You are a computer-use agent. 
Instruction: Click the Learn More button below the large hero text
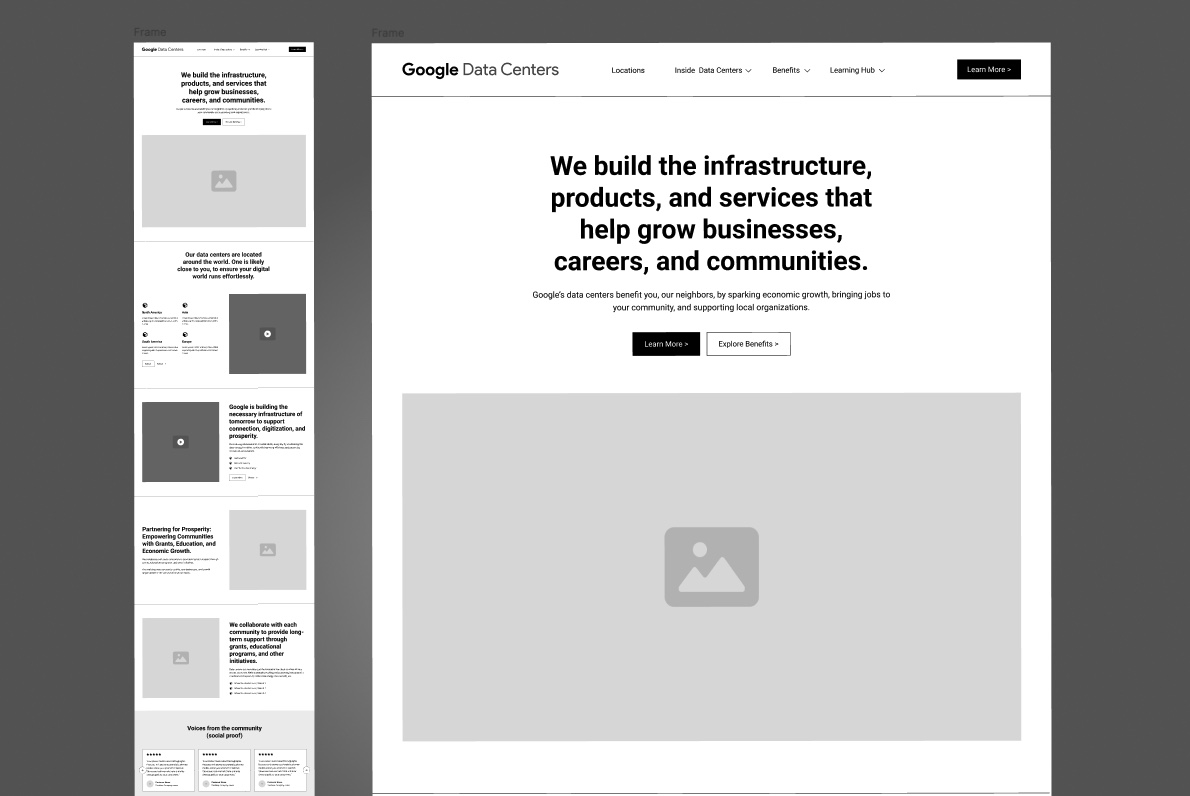click(666, 344)
